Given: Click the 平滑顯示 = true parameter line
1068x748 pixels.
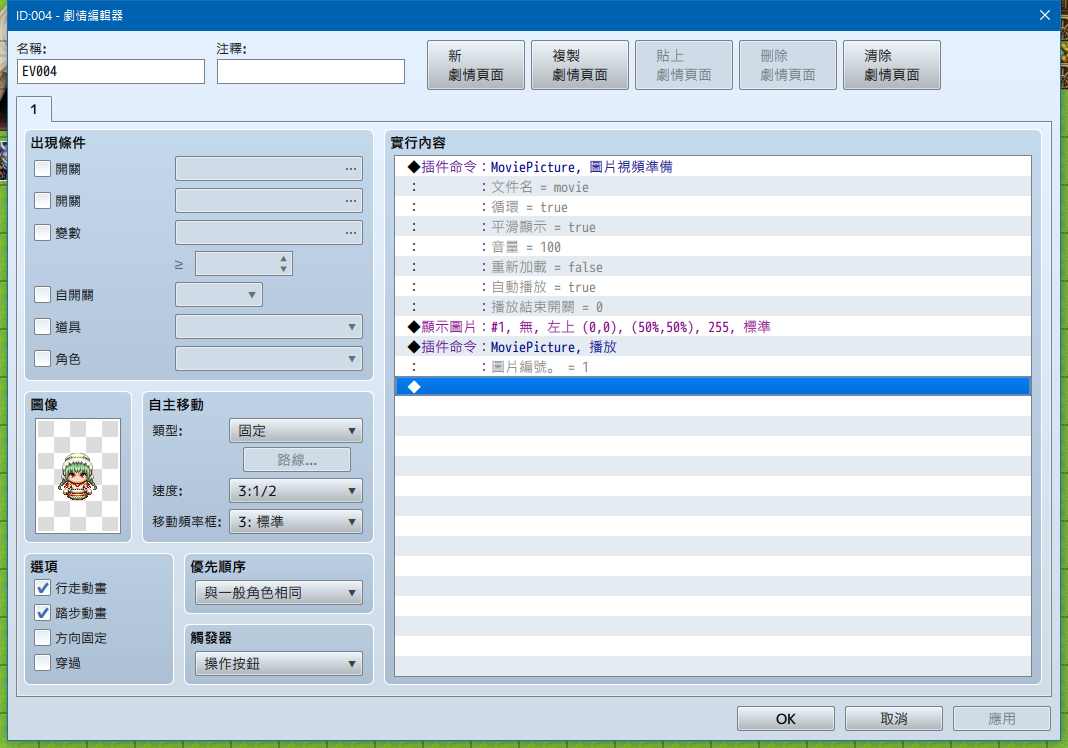Looking at the screenshot, I should (712, 227).
